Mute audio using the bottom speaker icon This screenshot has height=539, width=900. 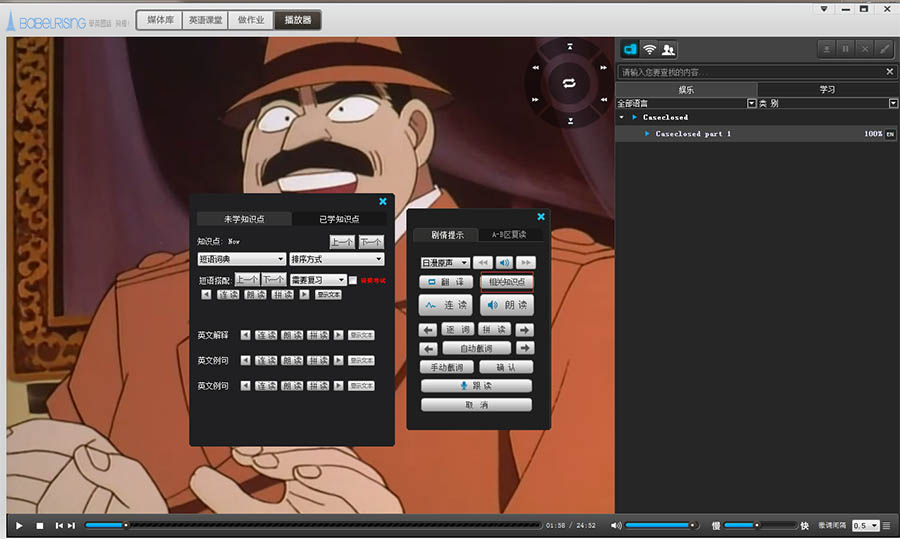tap(616, 525)
